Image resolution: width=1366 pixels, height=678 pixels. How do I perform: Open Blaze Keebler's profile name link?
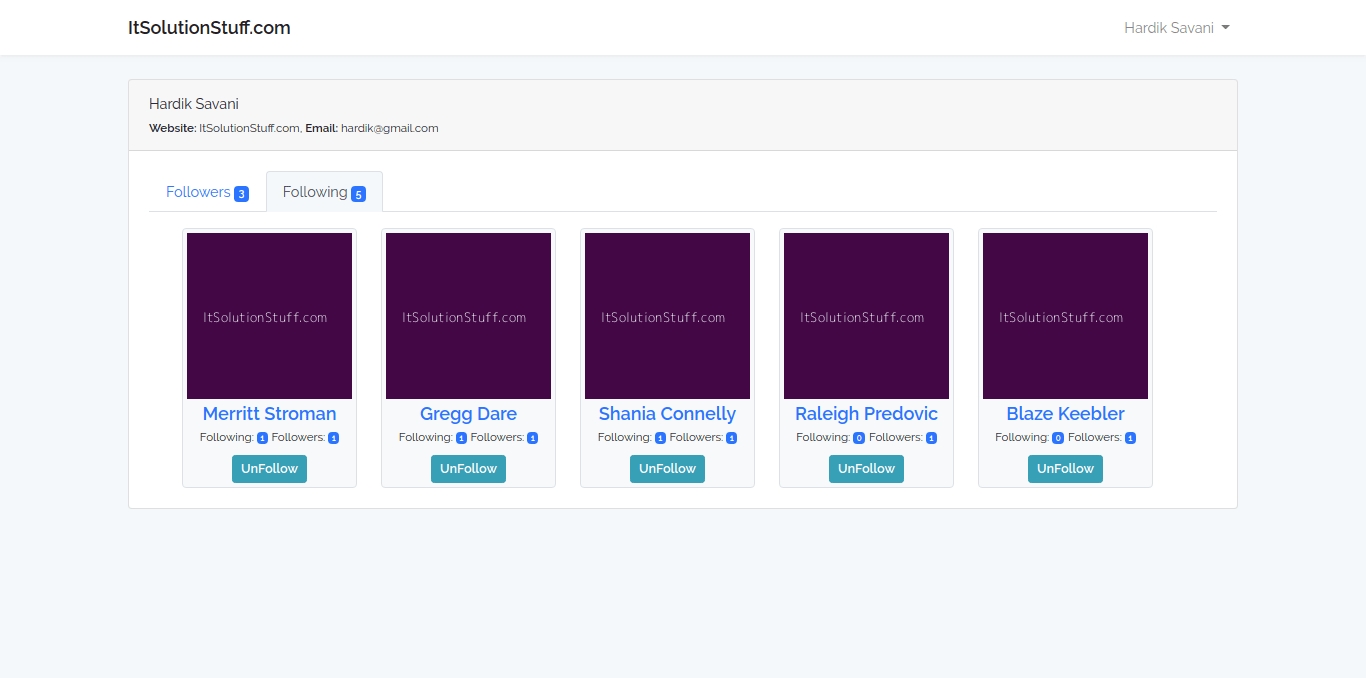(1065, 414)
